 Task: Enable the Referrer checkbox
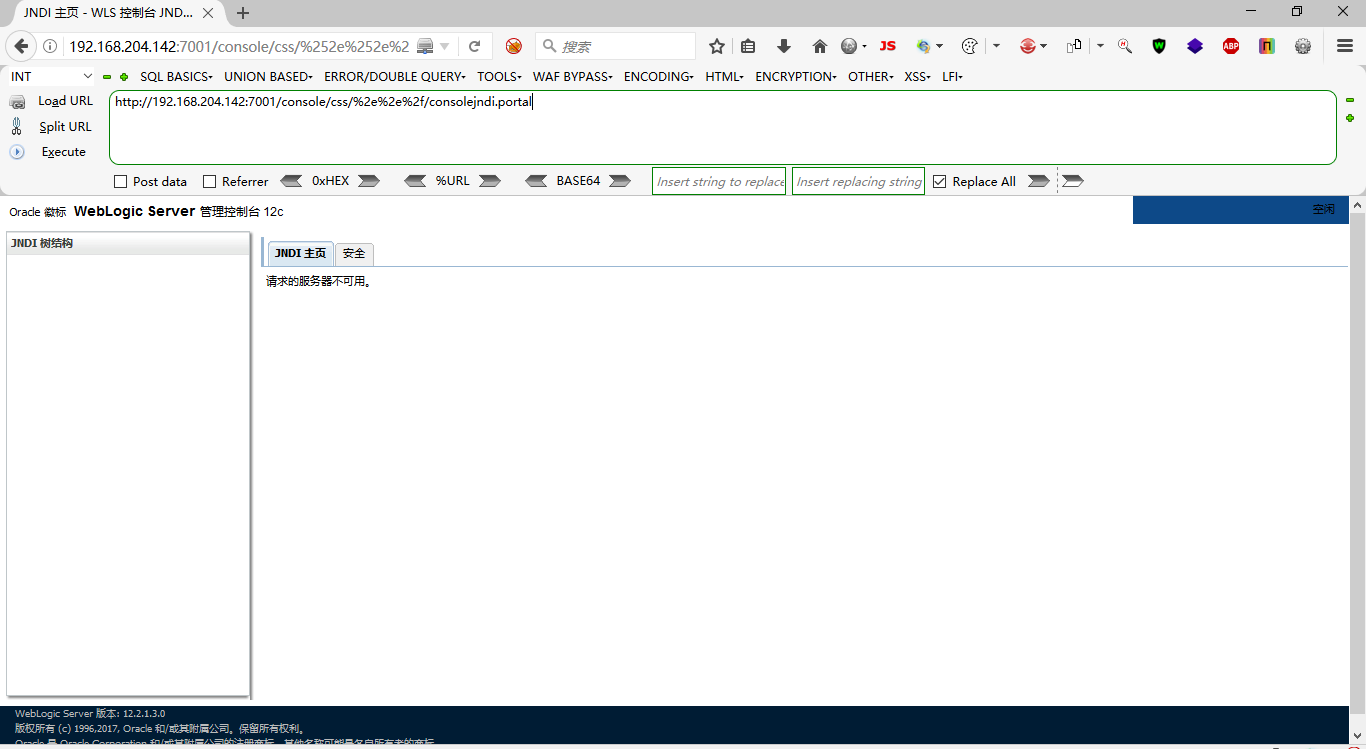pos(211,181)
